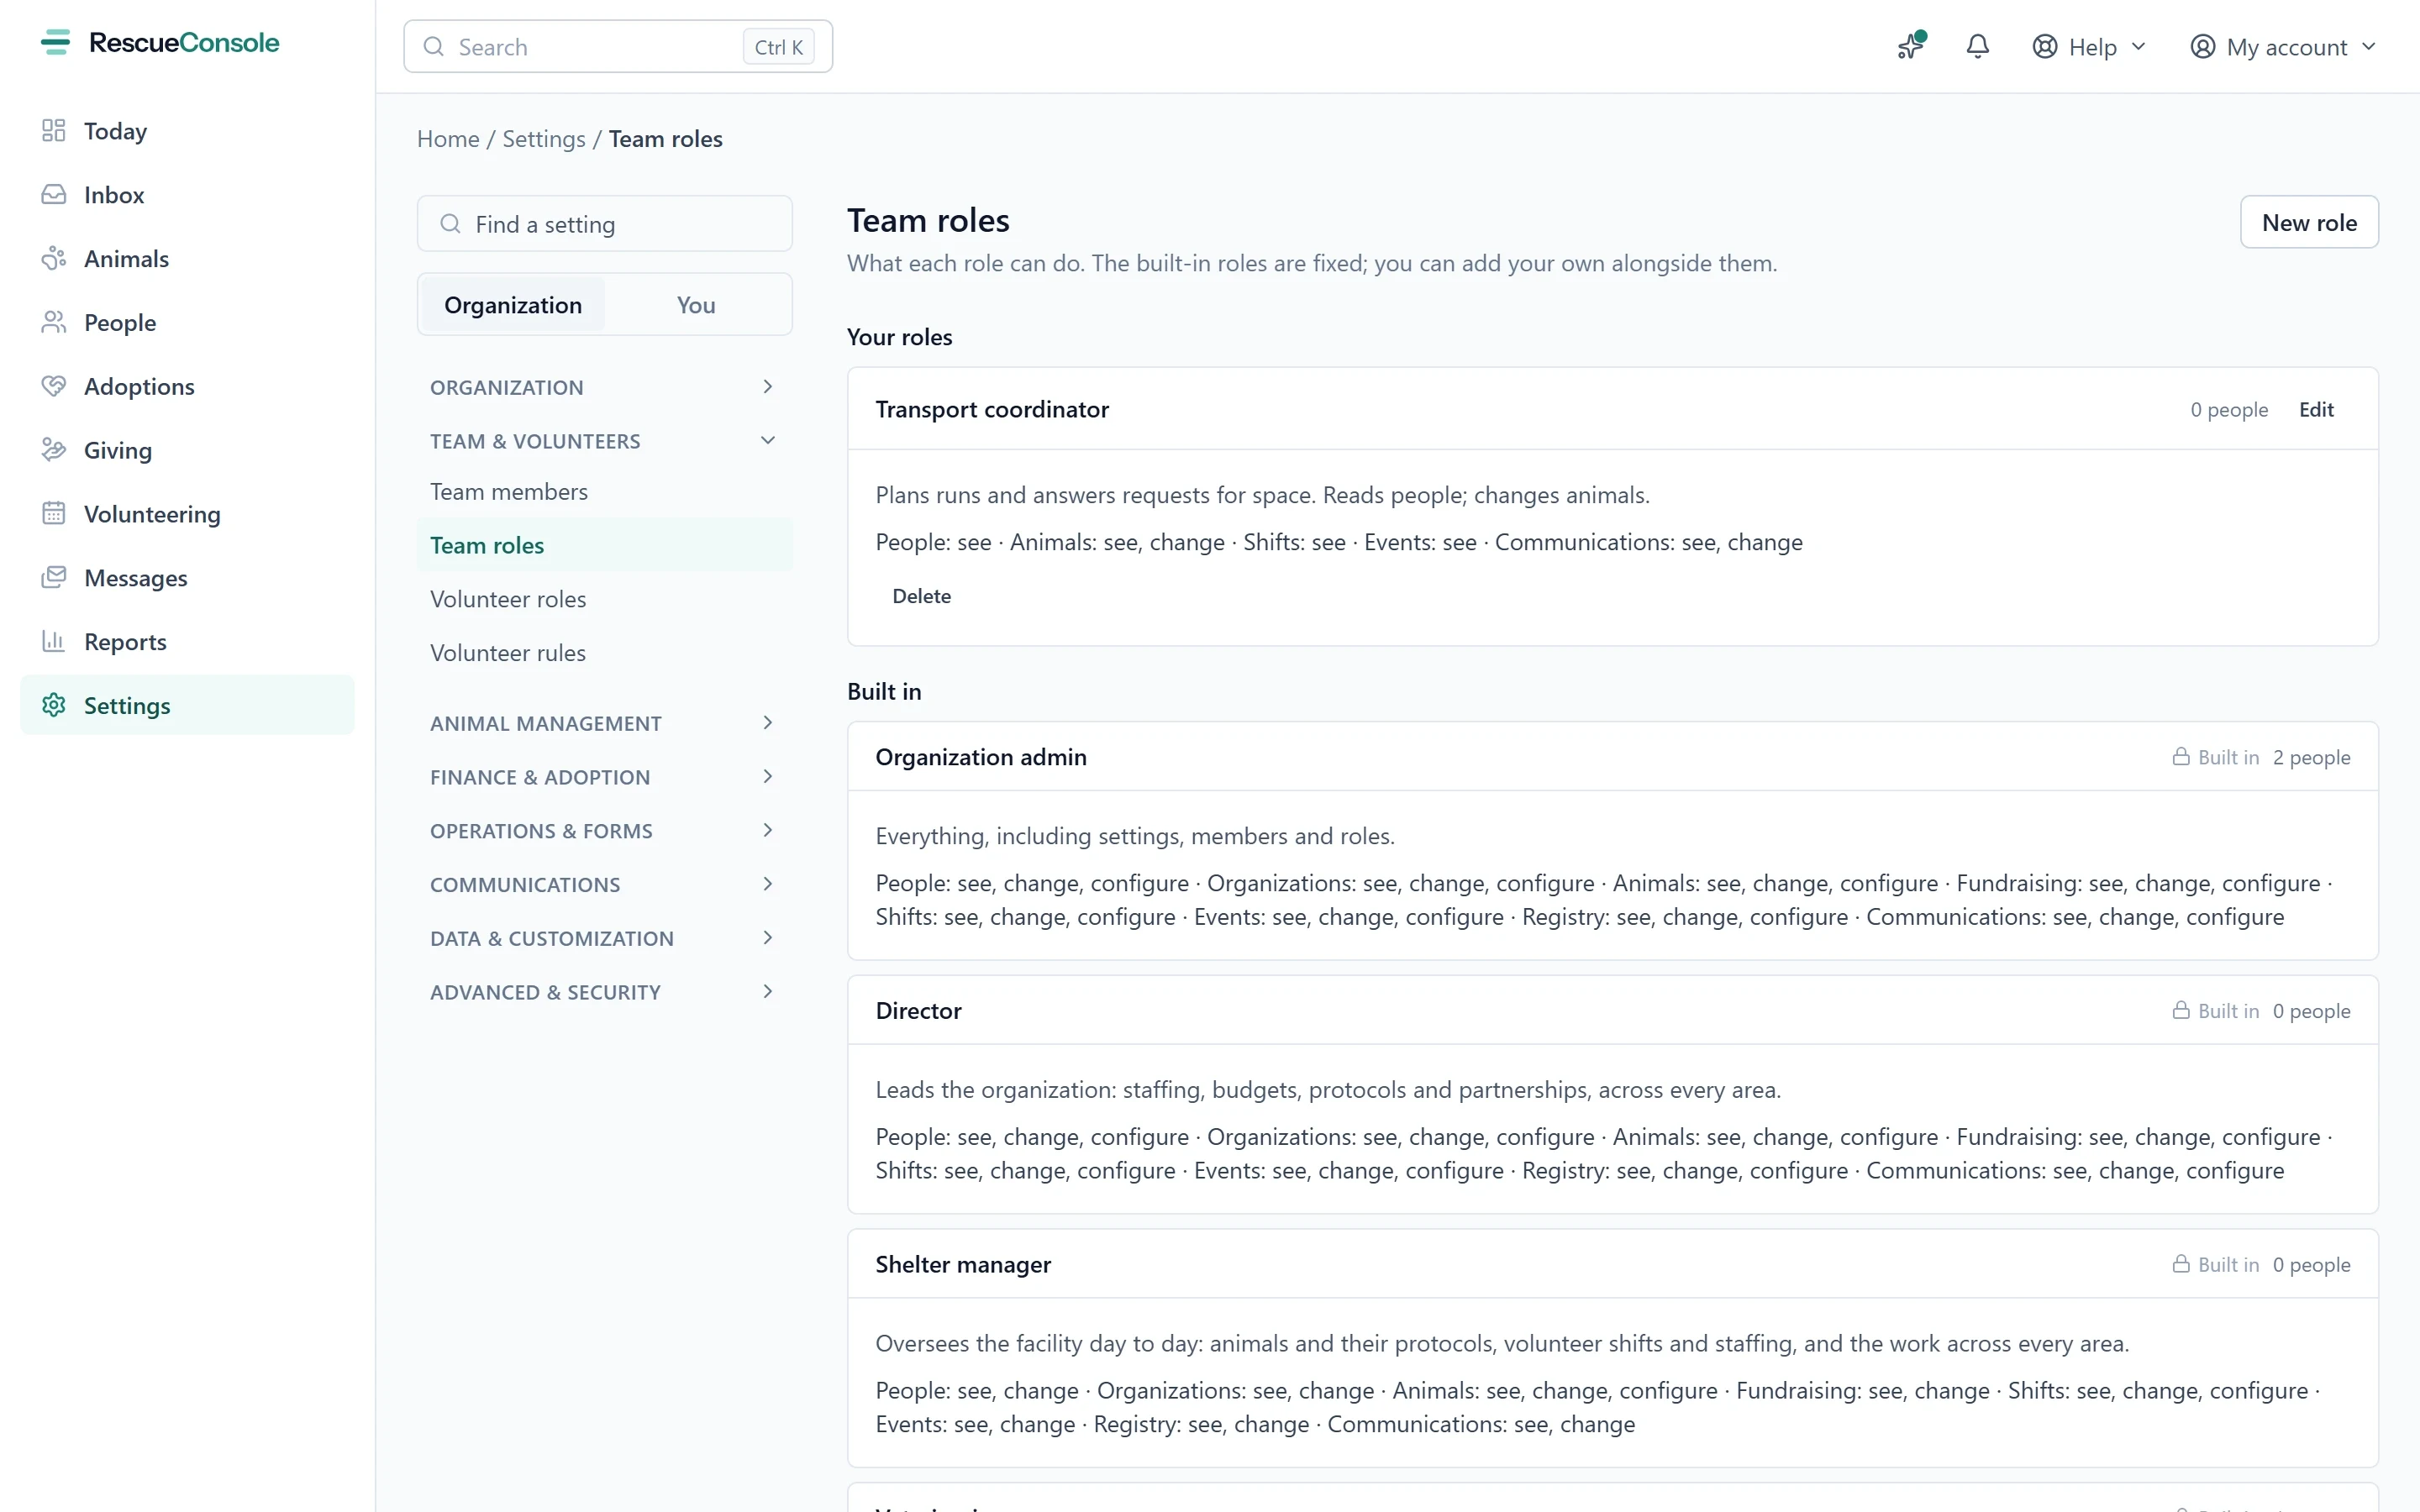The image size is (2420, 1512).
Task: Click the My account avatar icon
Action: [x=2203, y=47]
